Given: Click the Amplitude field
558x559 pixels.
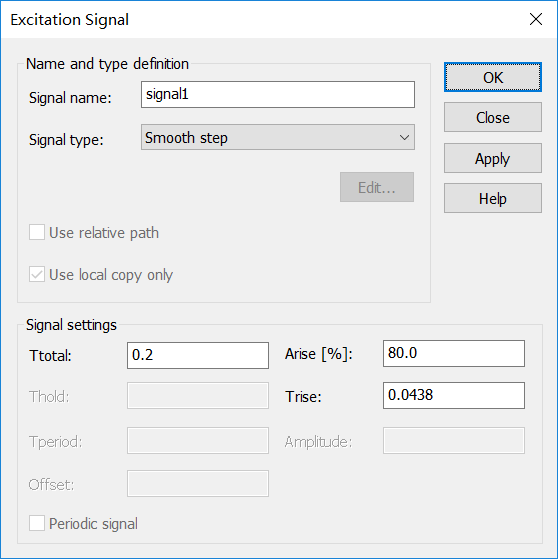Looking at the screenshot, I should click(454, 441).
